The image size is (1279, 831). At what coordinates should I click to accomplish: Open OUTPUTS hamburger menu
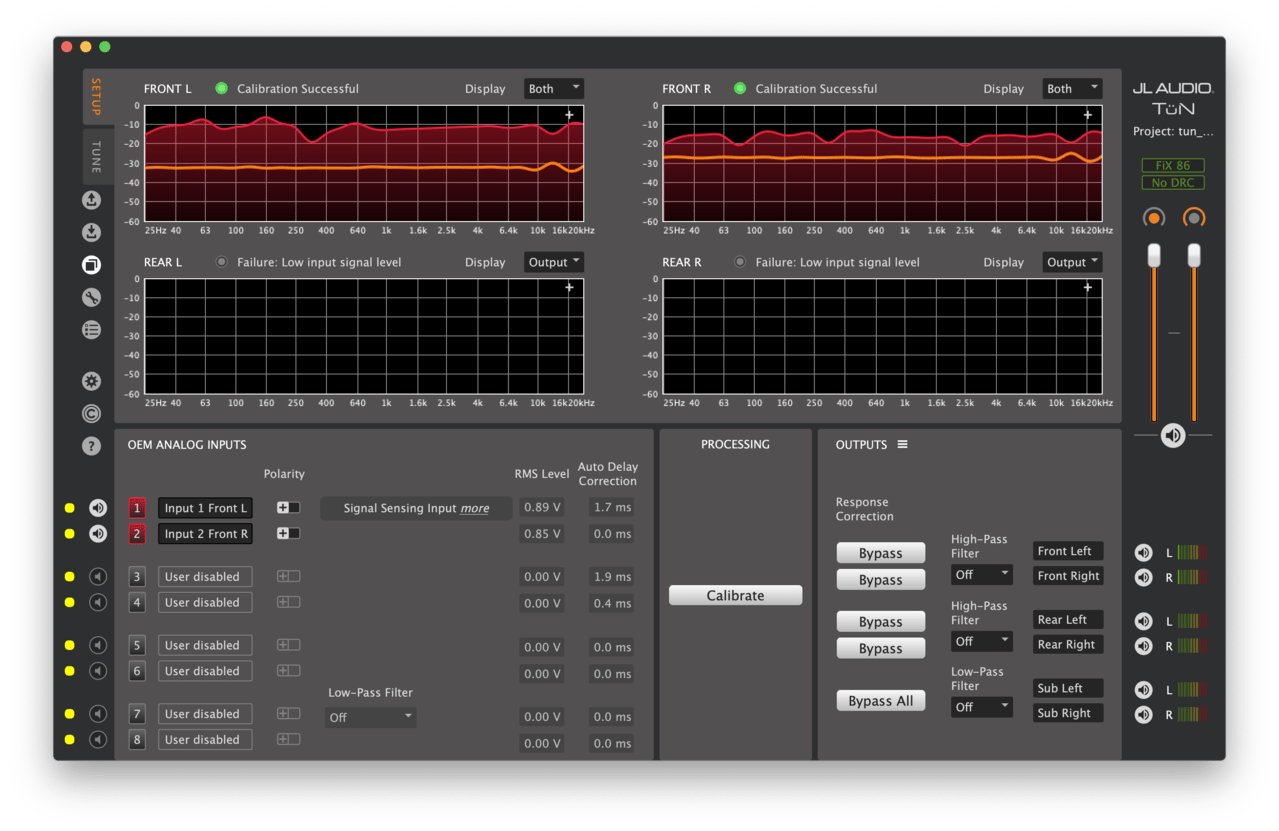(x=902, y=445)
